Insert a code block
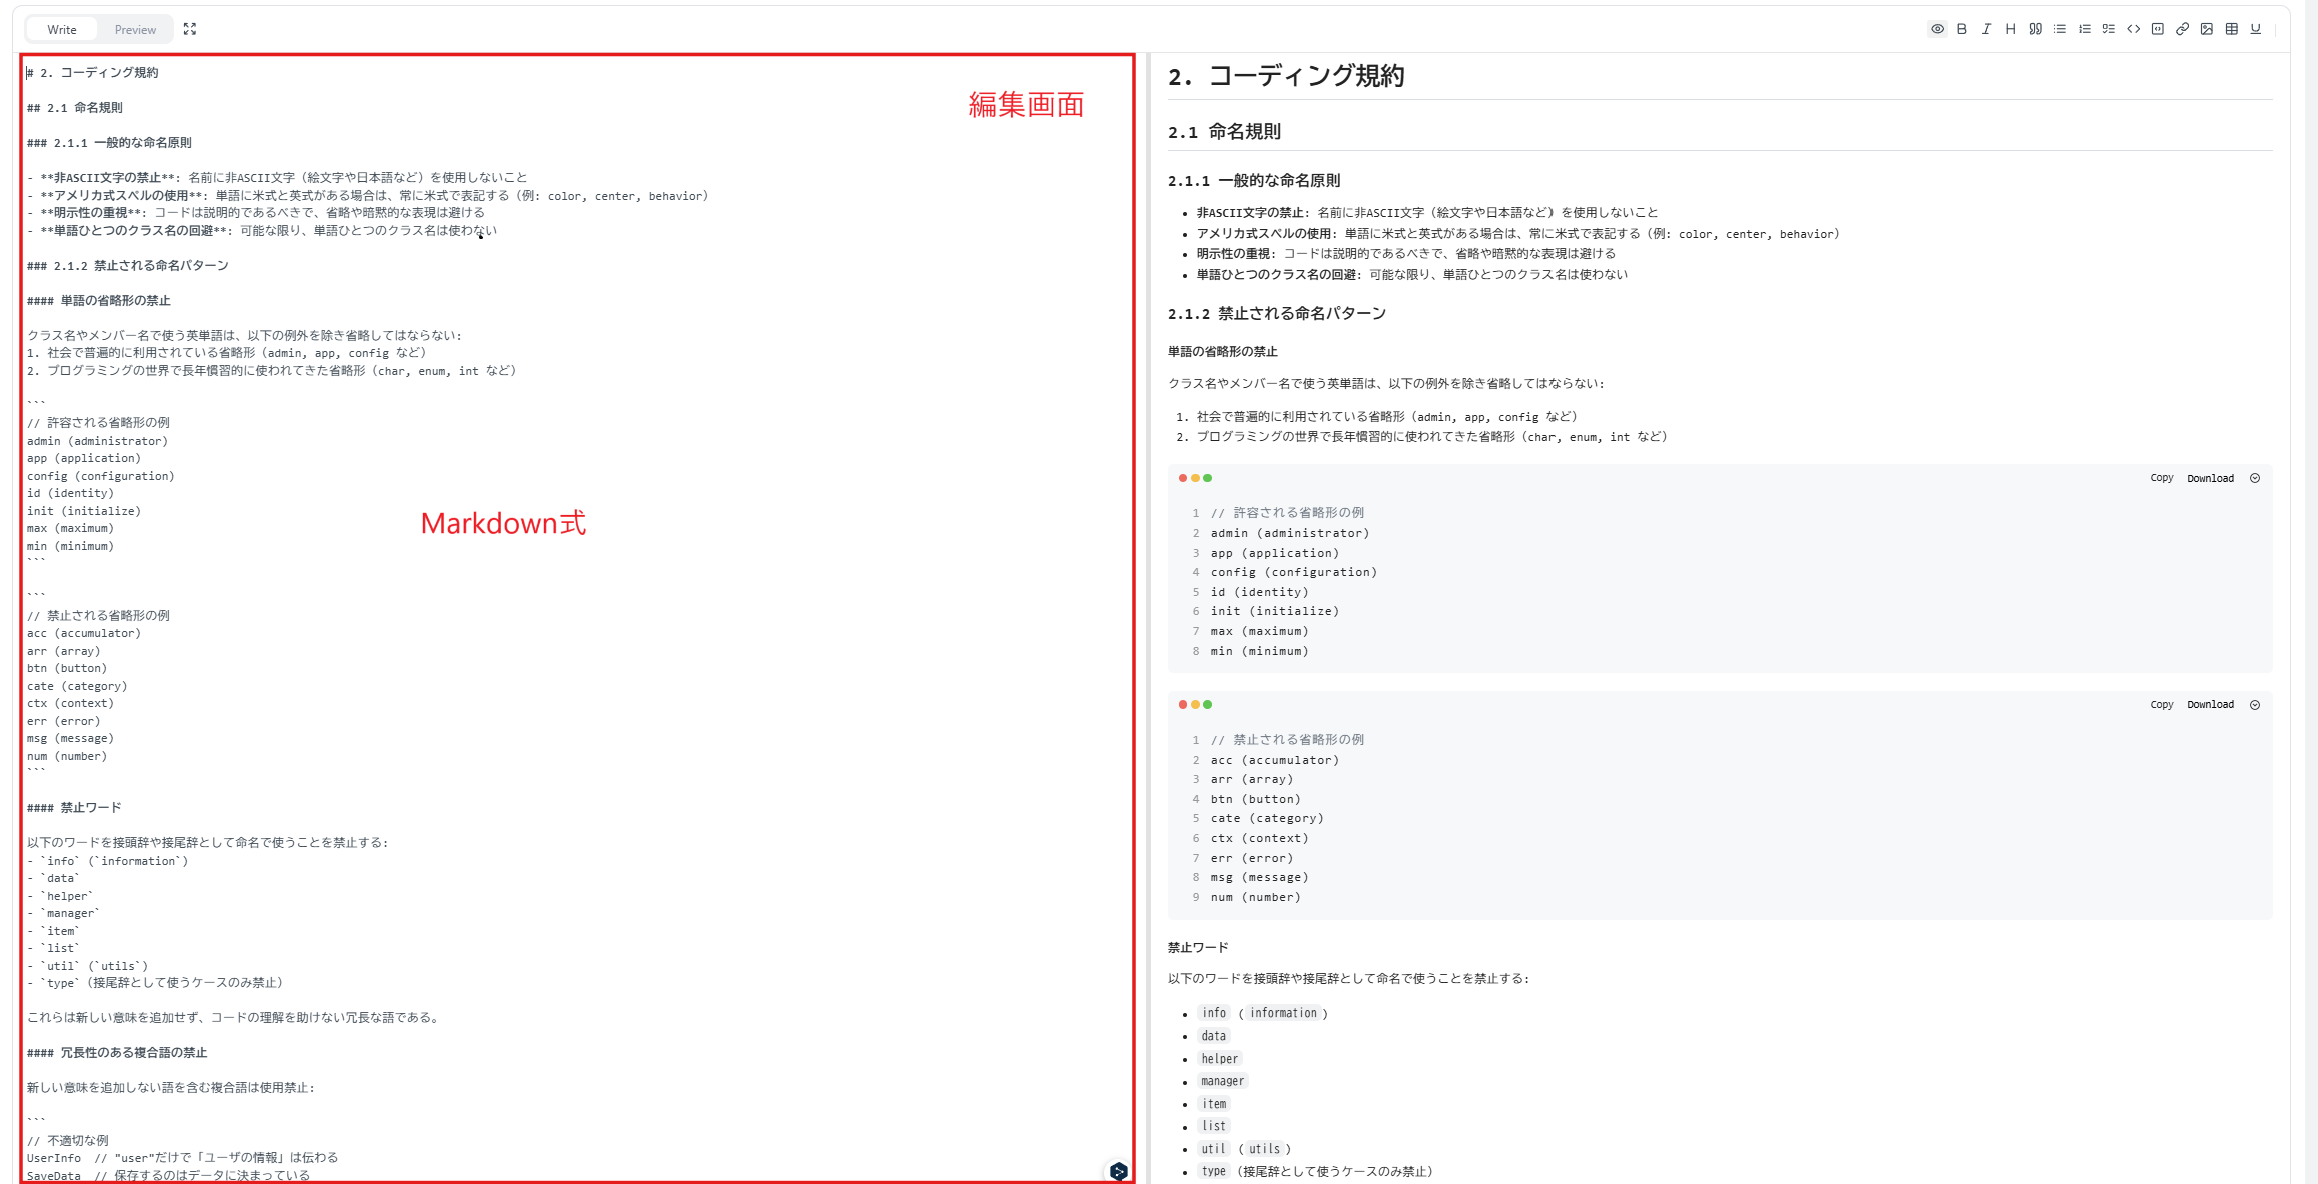The image size is (2318, 1184). point(2158,29)
